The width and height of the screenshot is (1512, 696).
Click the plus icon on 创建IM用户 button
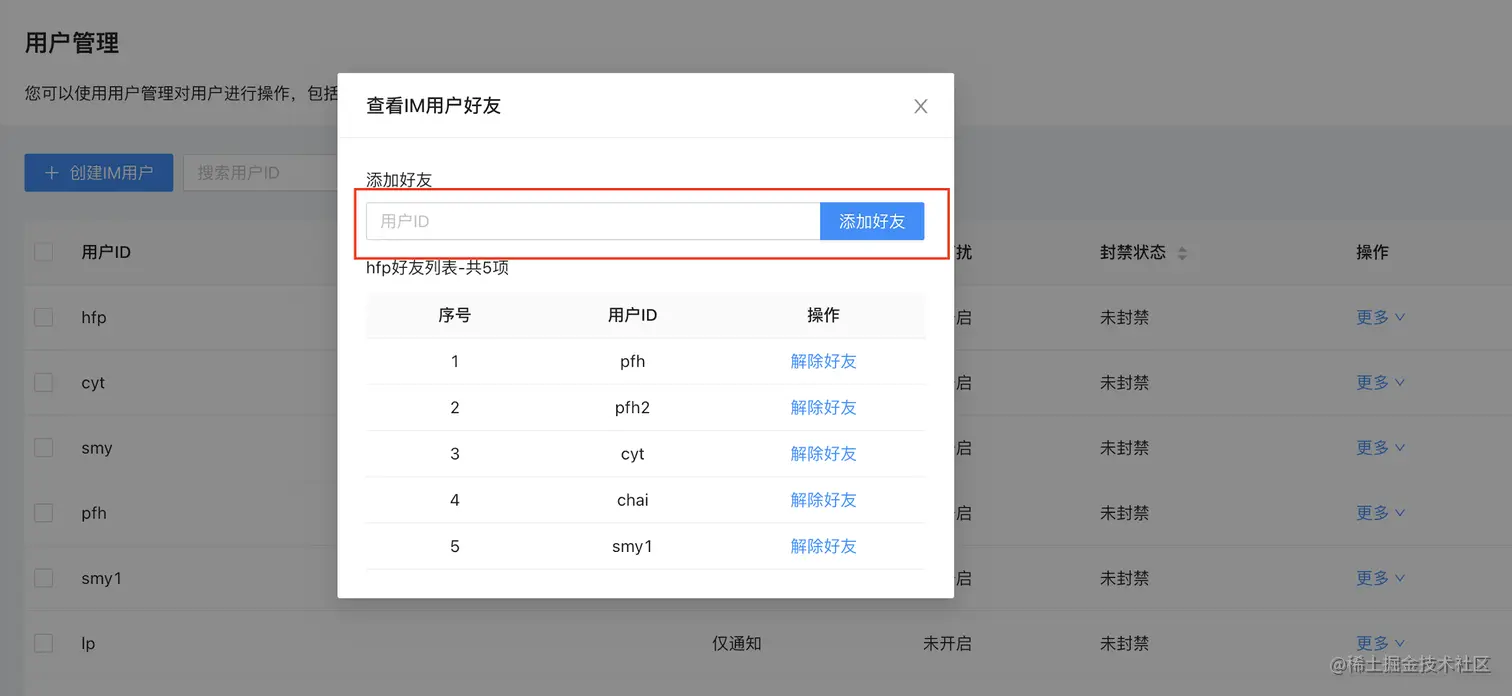pos(52,172)
